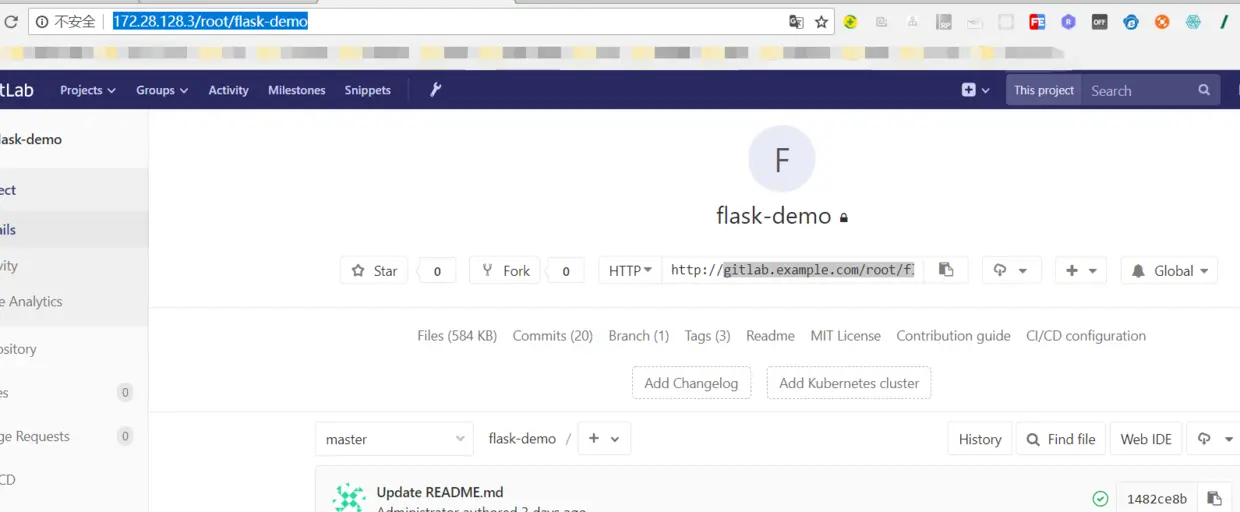
Task: Open the Projects dropdown menu
Action: tap(88, 90)
